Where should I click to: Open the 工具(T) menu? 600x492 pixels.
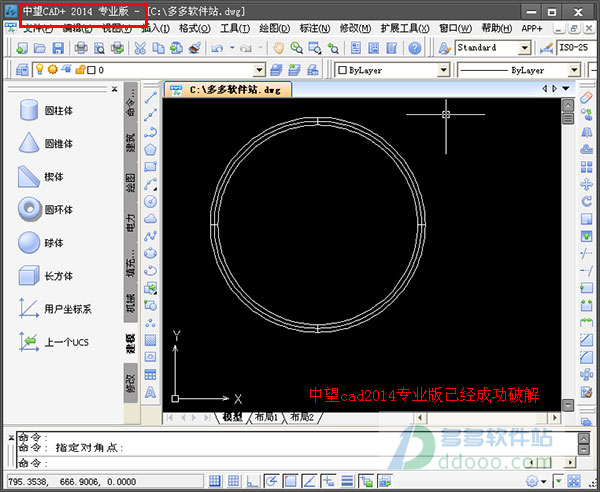pyautogui.click(x=235, y=28)
